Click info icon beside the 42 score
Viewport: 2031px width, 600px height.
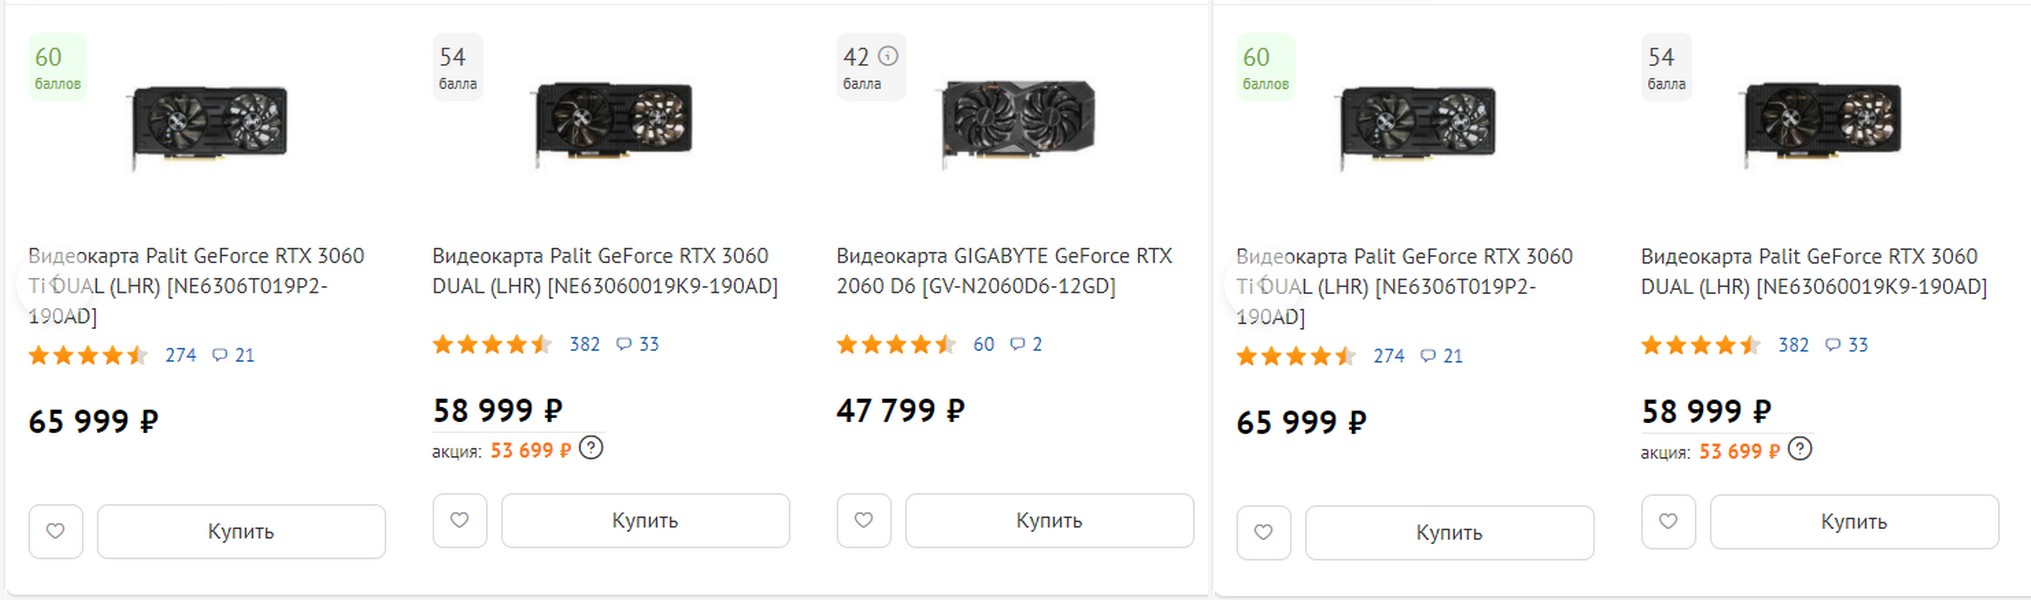tap(888, 56)
